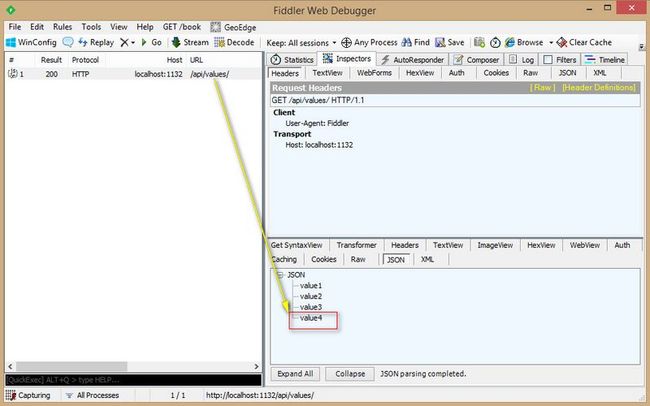Click the timer clock icon in toolbar
Viewport: 650px width, 406px height.
495,42
